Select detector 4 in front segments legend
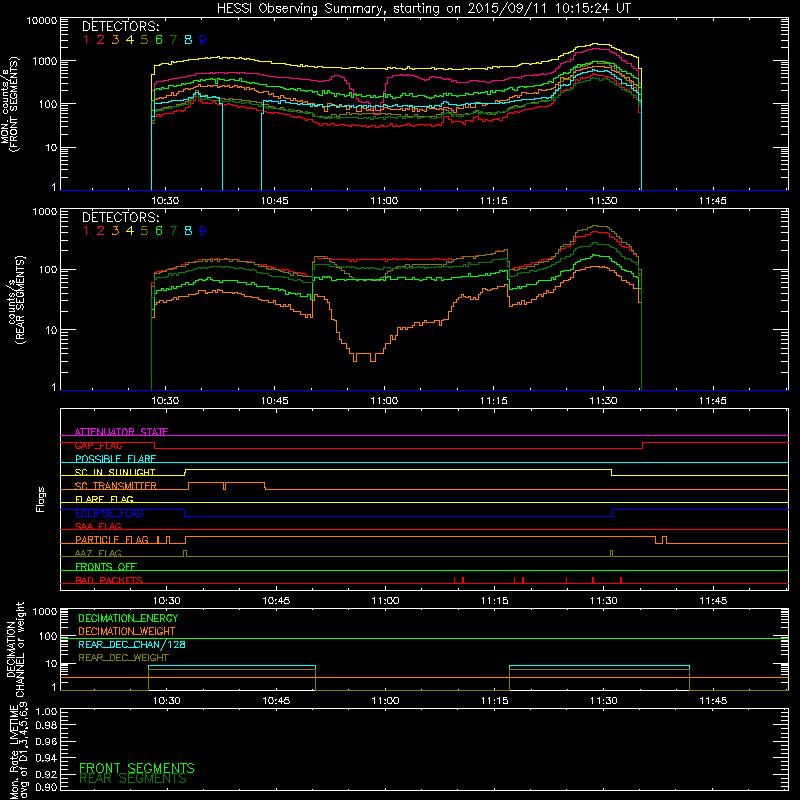Image resolution: width=800 pixels, height=800 pixels. click(130, 40)
